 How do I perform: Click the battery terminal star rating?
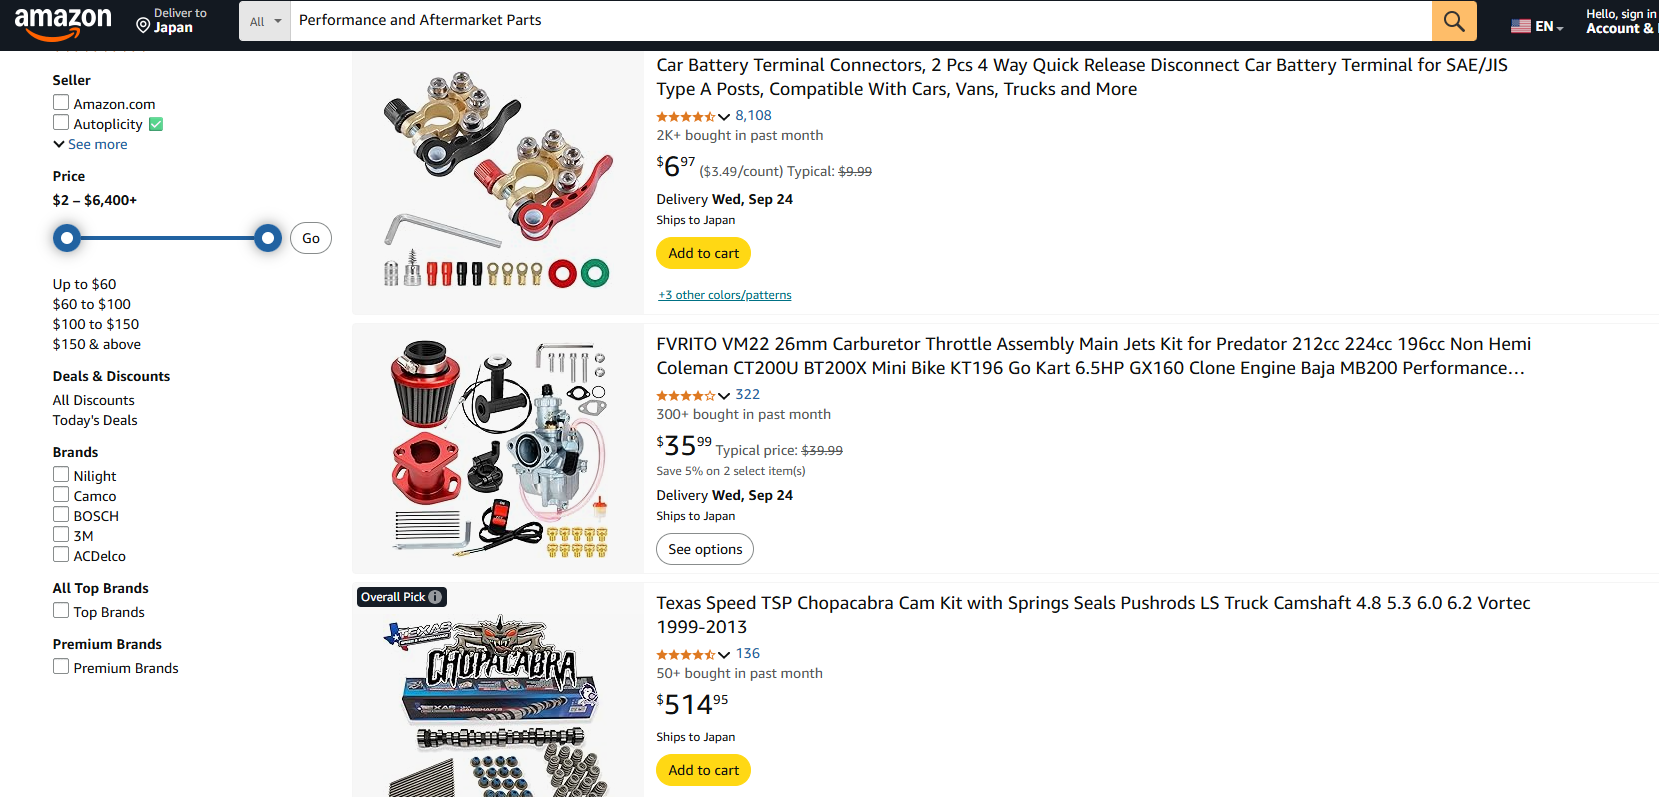click(x=686, y=117)
